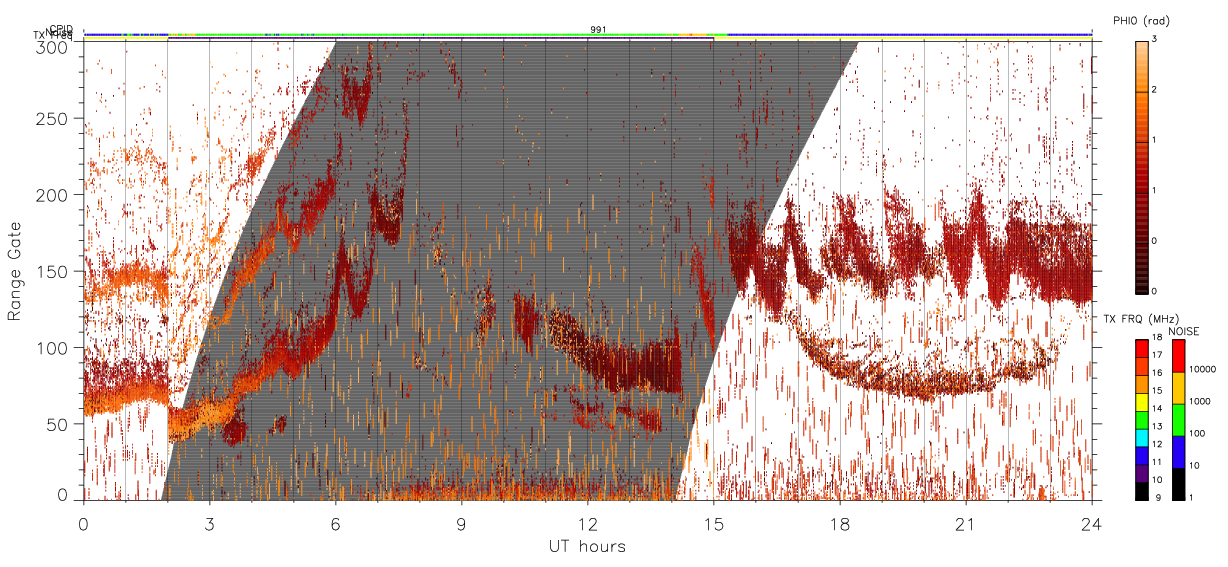Image resolution: width=1228 pixels, height=567 pixels.
Task: Click TX FRQ legend value '13'
Action: pos(1158,426)
